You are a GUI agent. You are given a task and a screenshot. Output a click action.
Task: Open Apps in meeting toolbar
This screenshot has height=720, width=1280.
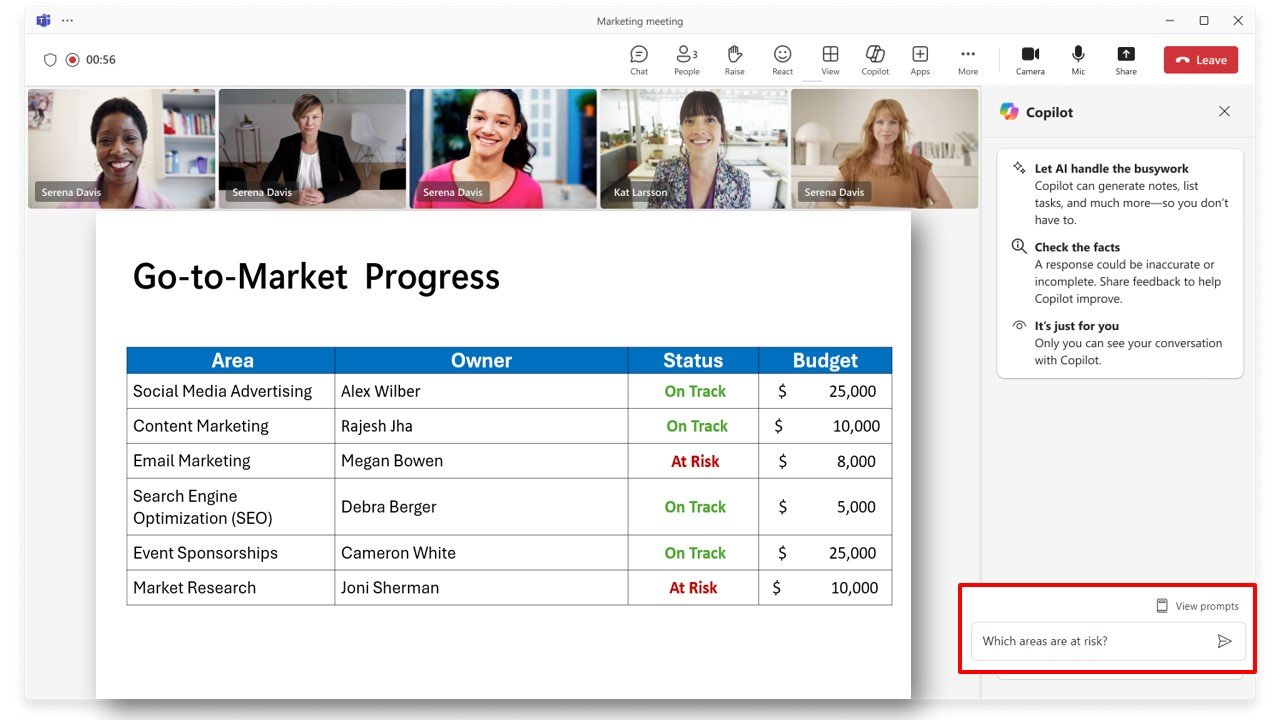click(x=920, y=60)
